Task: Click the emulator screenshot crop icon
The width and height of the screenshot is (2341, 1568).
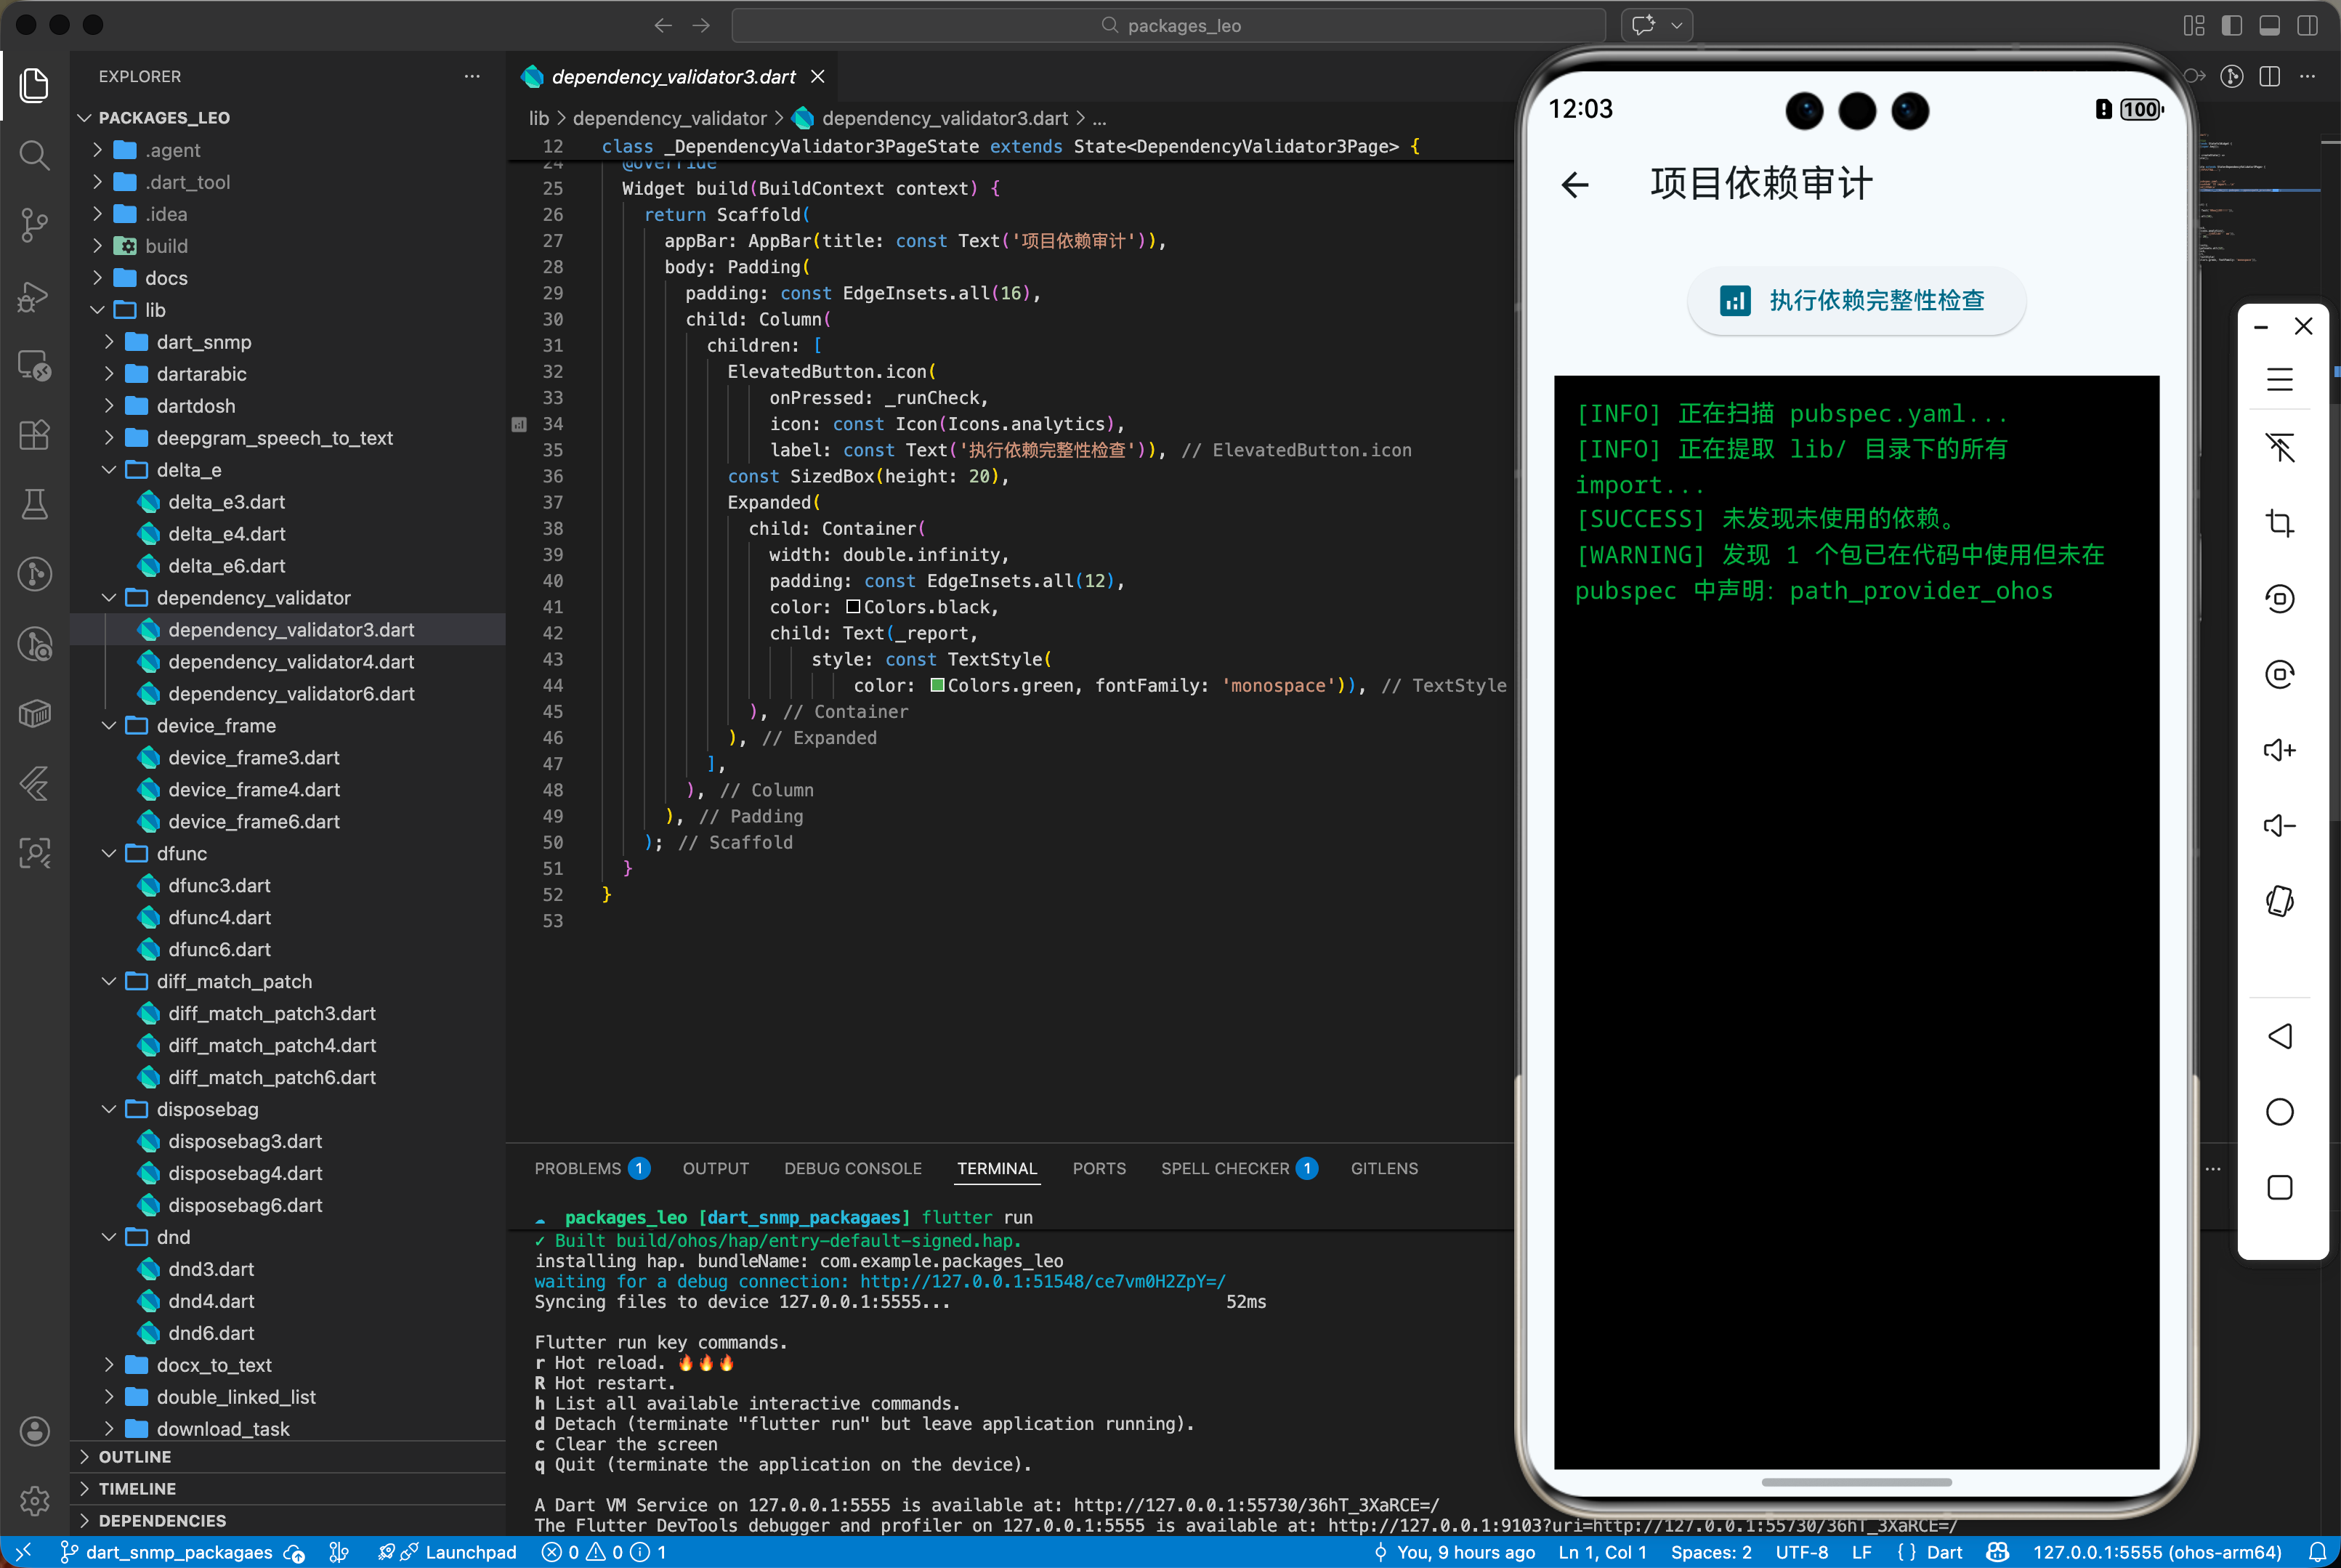Action: (x=2279, y=523)
